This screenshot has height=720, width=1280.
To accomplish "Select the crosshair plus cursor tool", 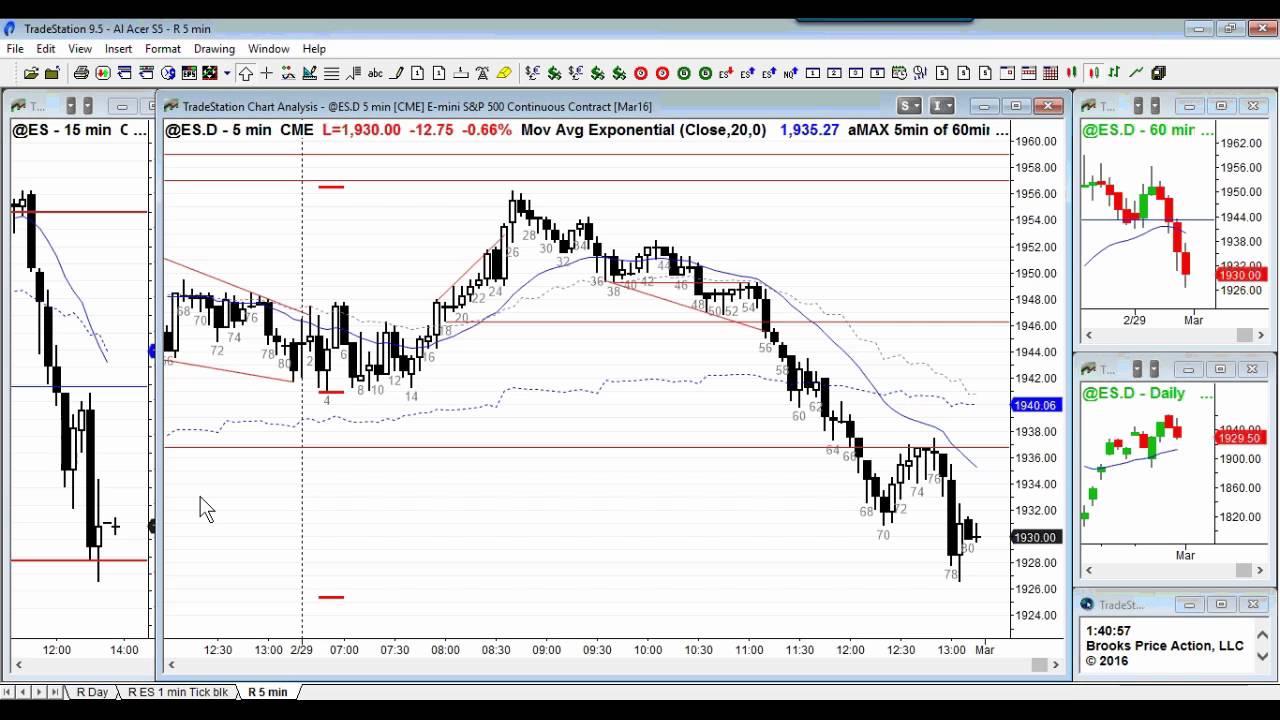I will coord(267,73).
